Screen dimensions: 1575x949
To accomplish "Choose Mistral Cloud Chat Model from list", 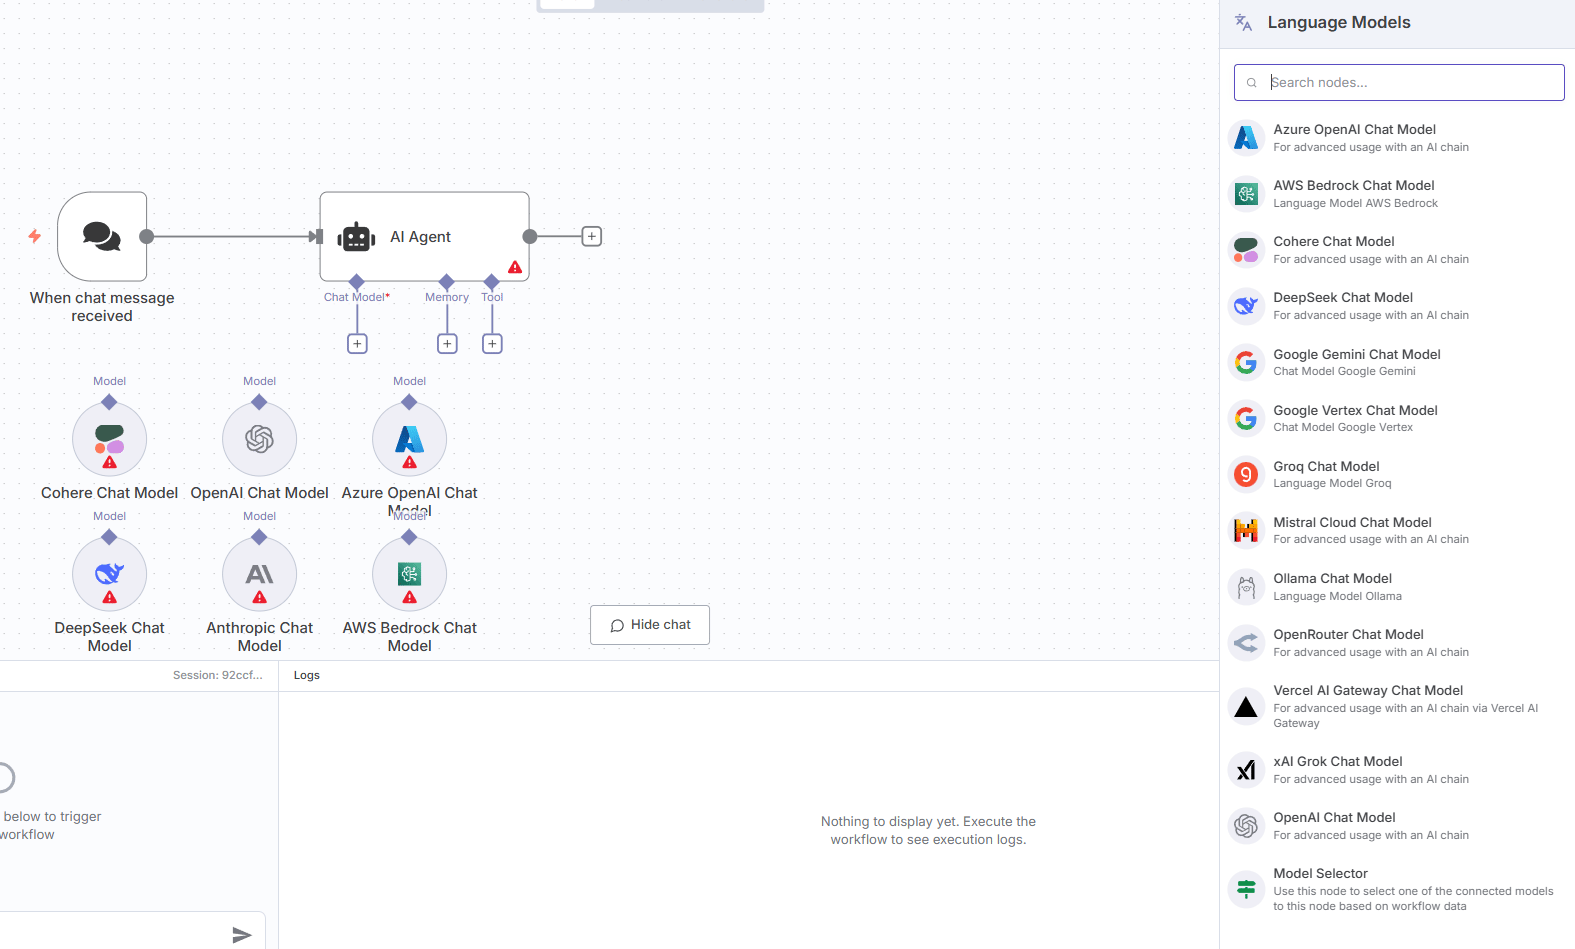I will tap(1397, 530).
